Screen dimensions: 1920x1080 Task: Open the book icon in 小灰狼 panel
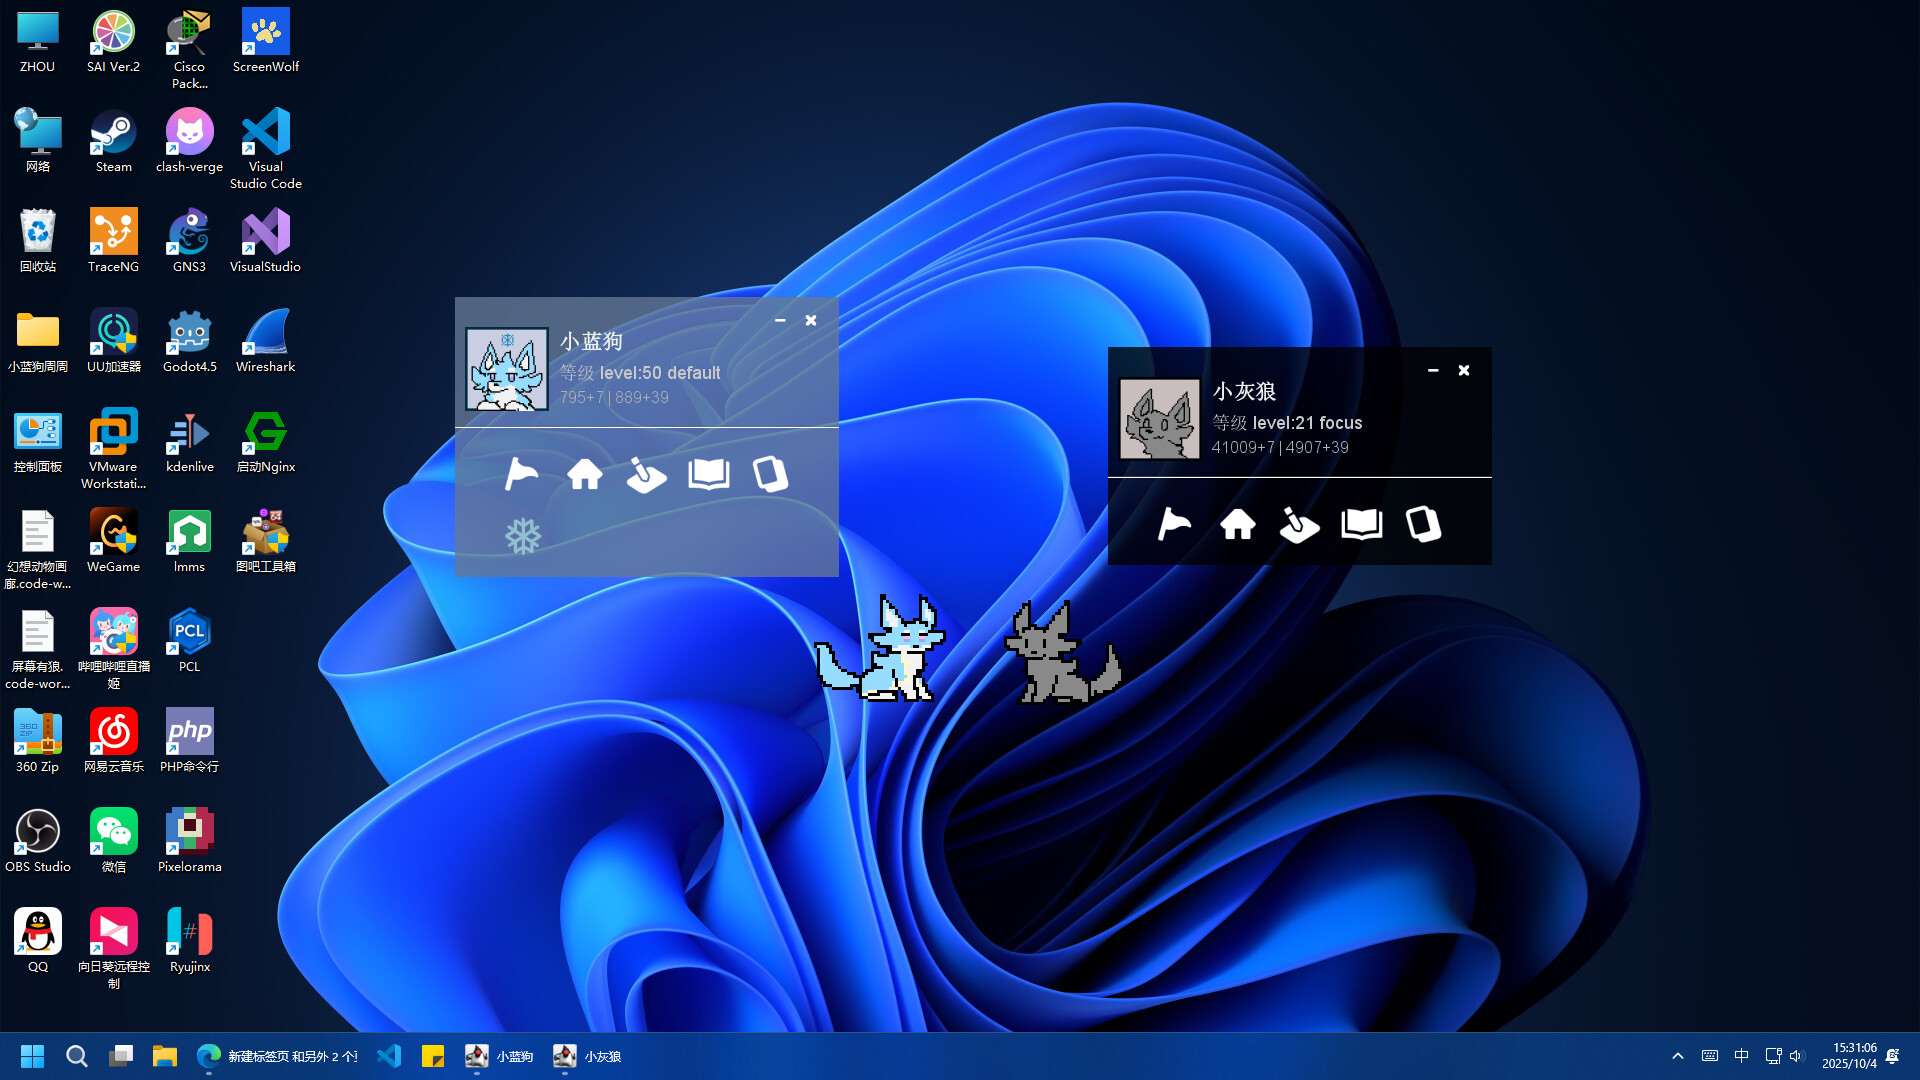point(1360,524)
